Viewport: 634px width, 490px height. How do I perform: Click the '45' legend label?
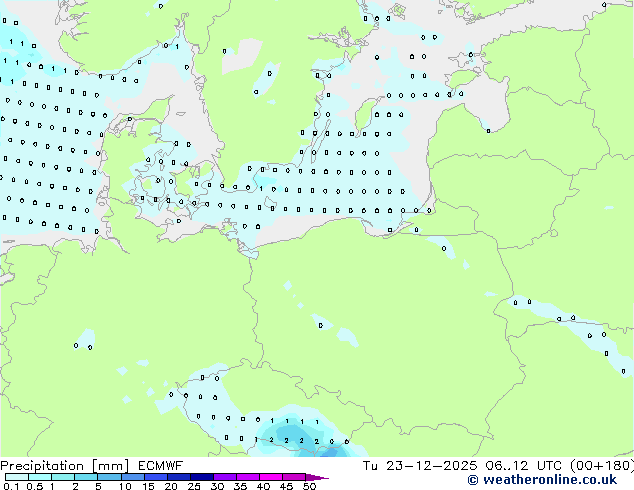[286, 486]
